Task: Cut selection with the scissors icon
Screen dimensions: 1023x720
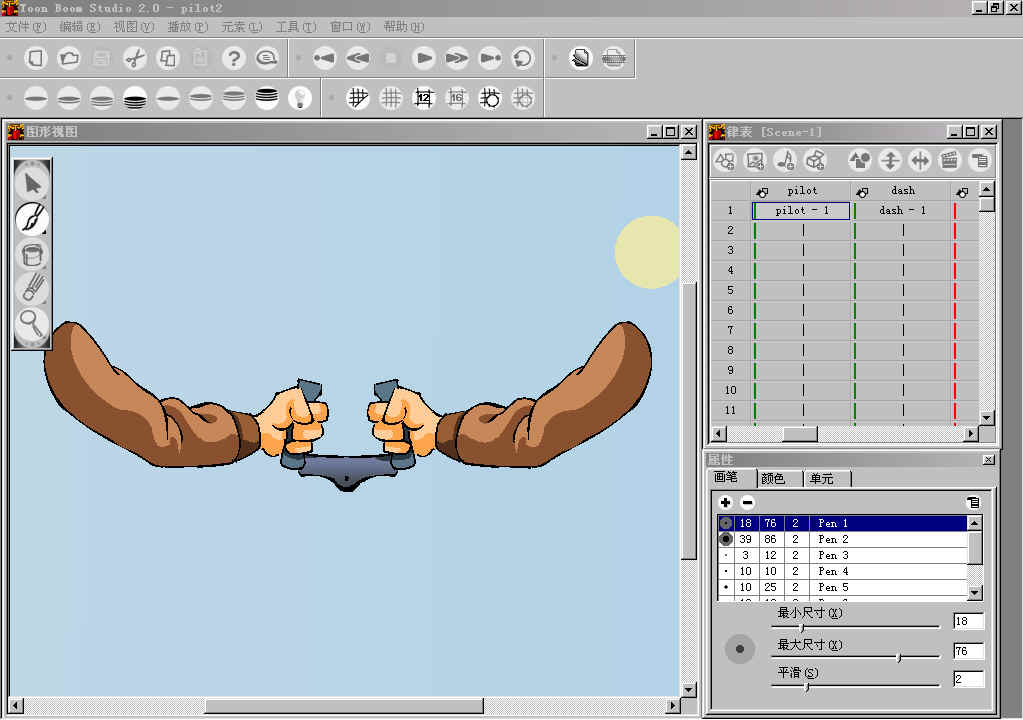Action: coord(135,58)
